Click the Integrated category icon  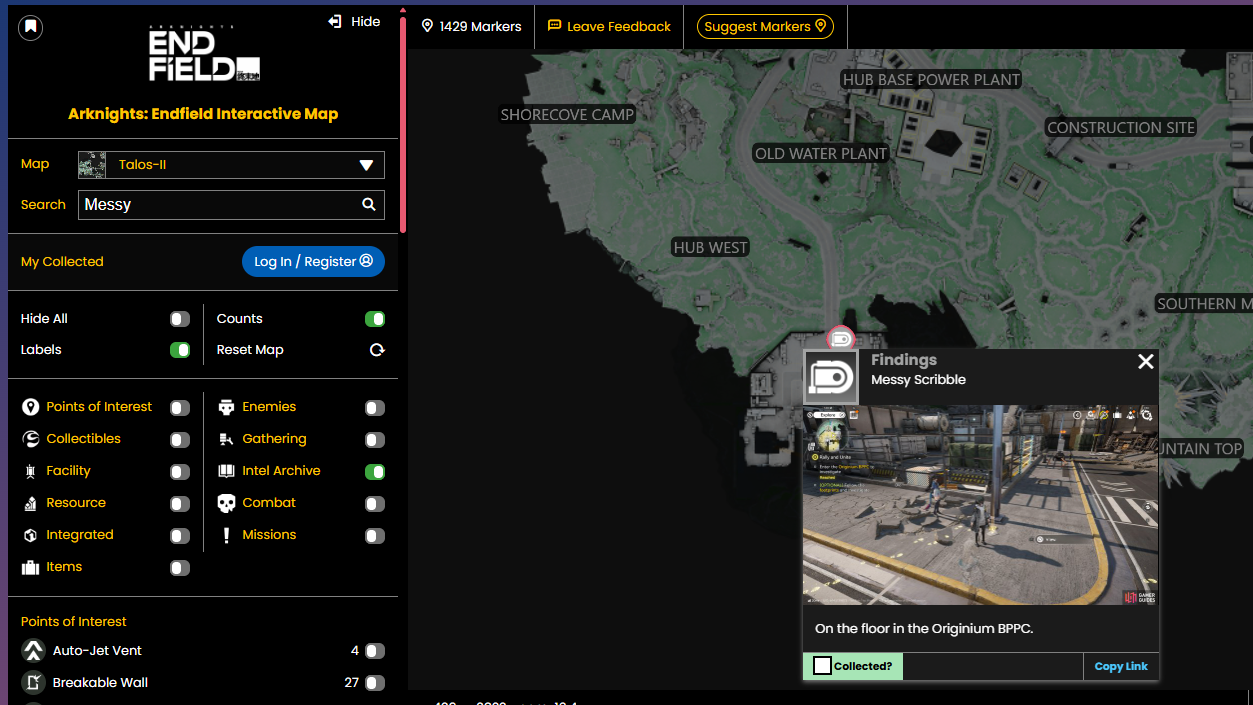(31, 535)
